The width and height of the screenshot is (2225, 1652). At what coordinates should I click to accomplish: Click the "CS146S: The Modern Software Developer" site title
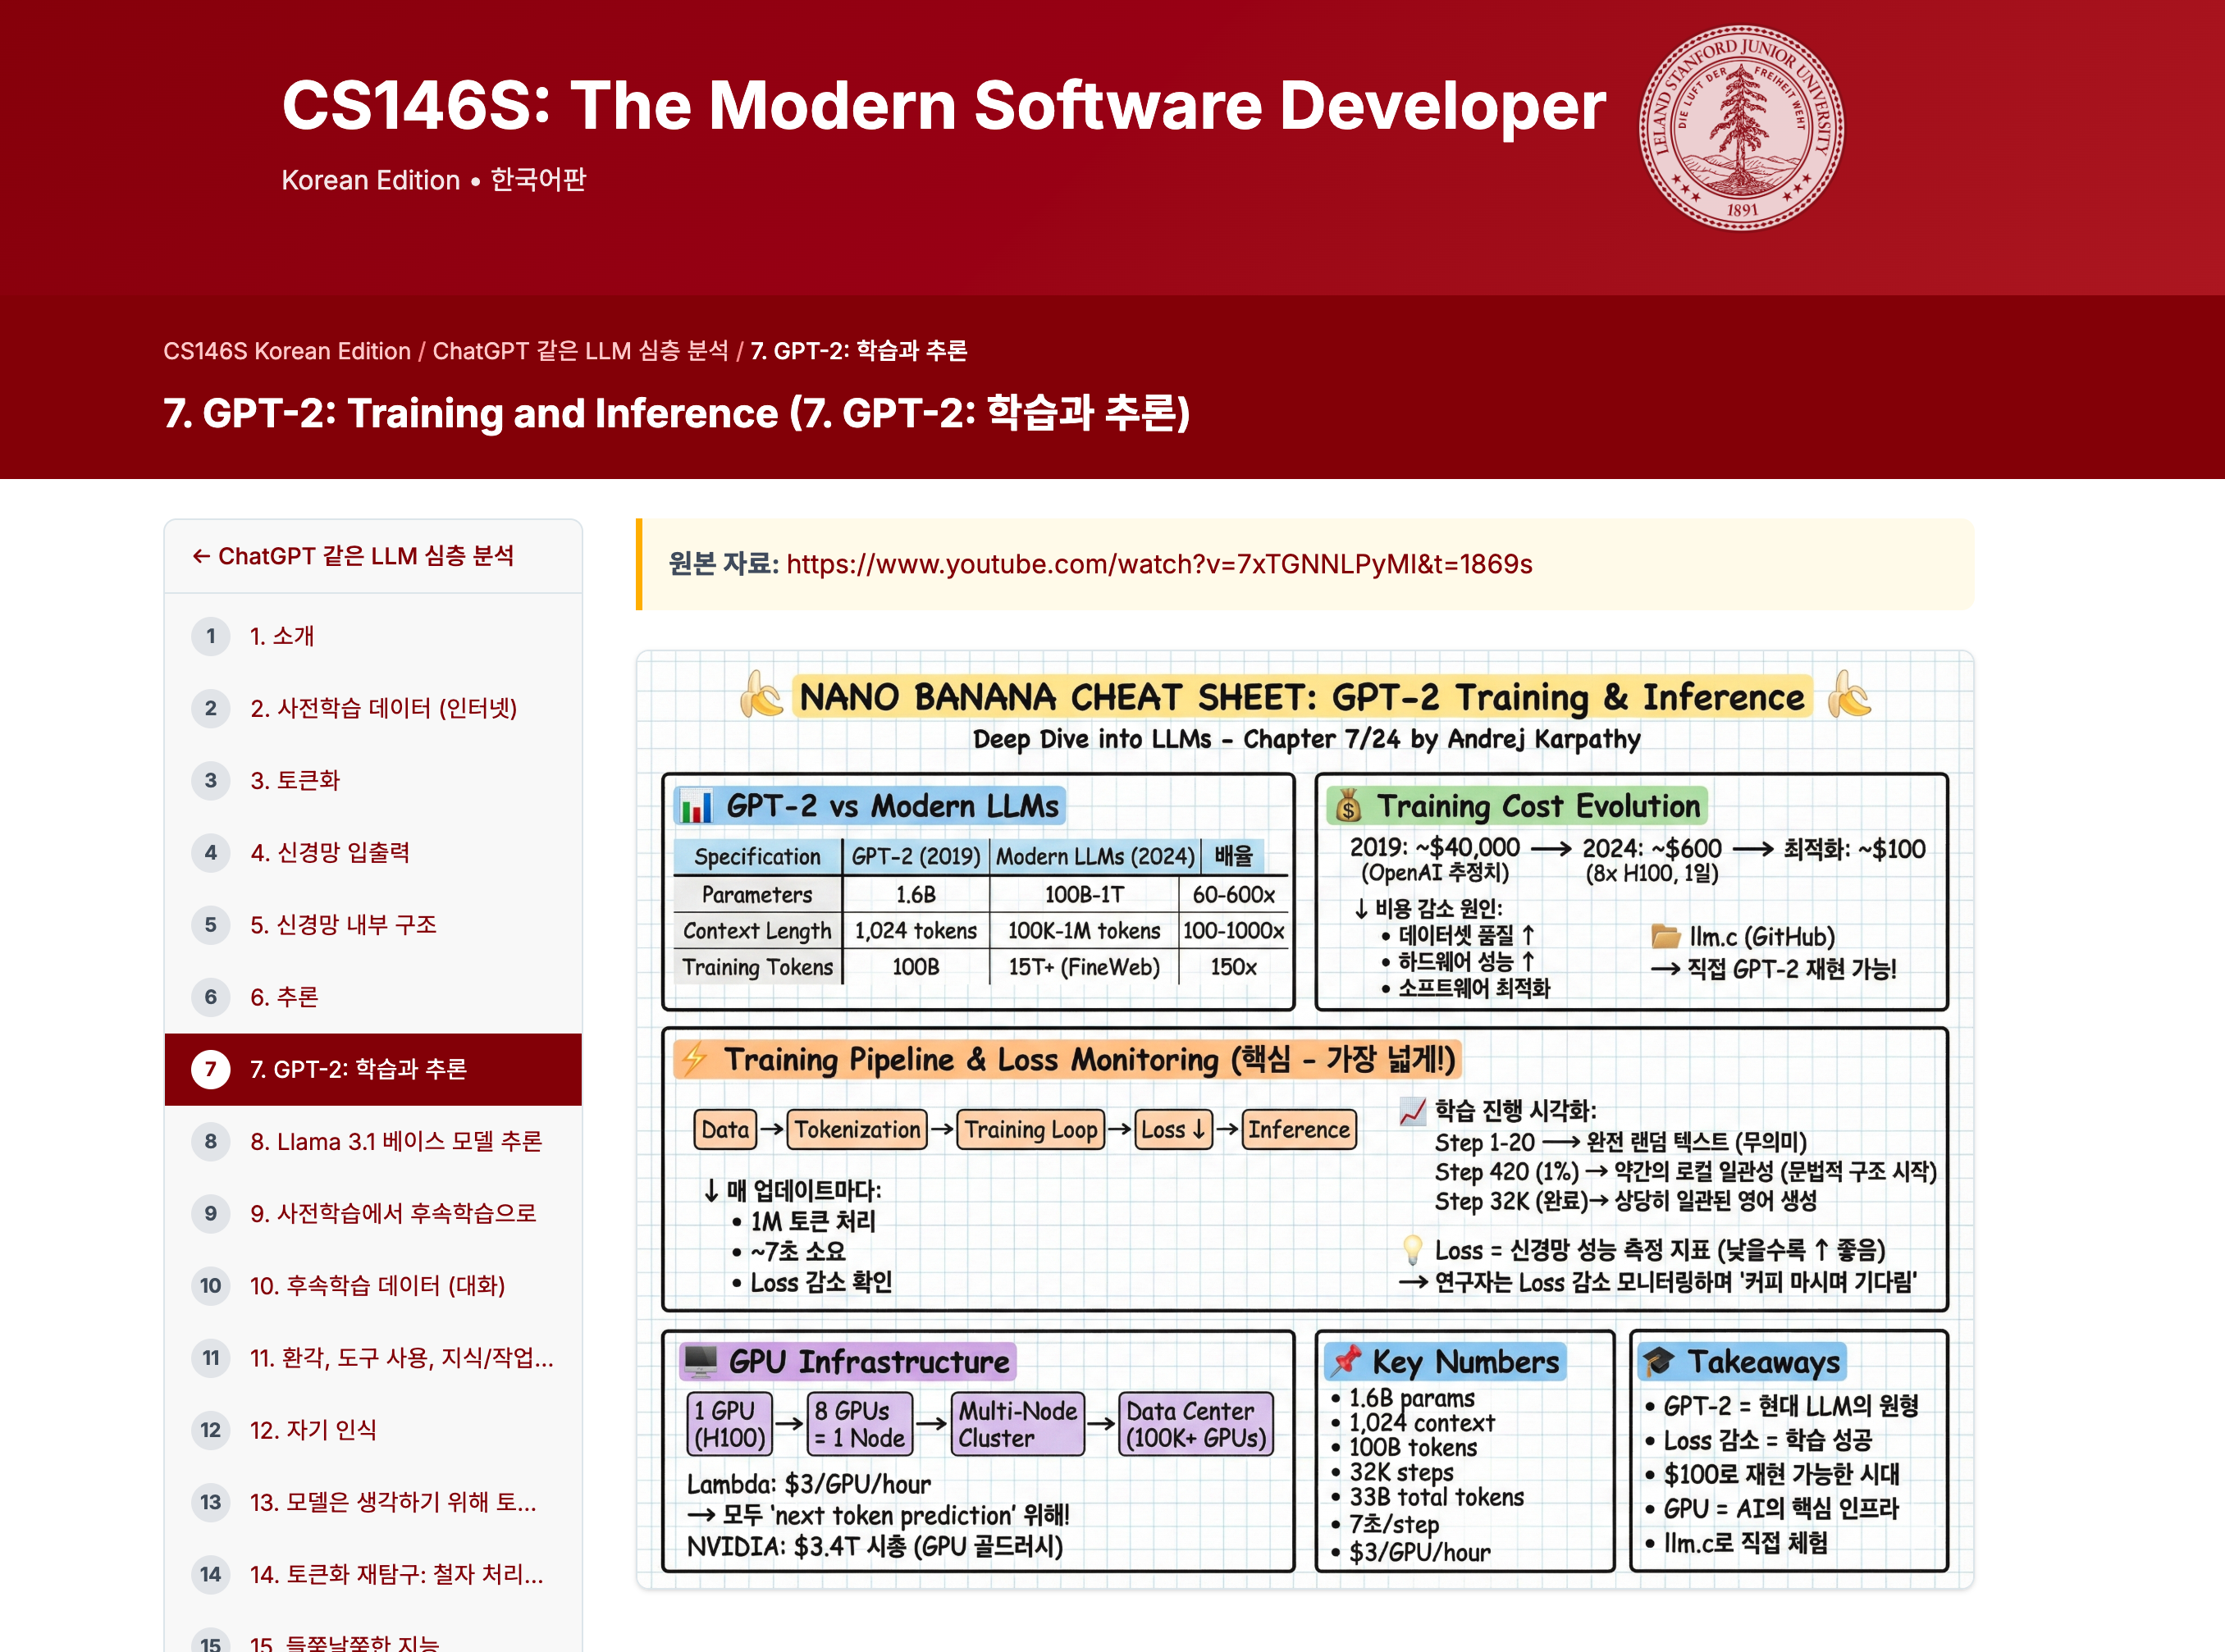pos(944,106)
